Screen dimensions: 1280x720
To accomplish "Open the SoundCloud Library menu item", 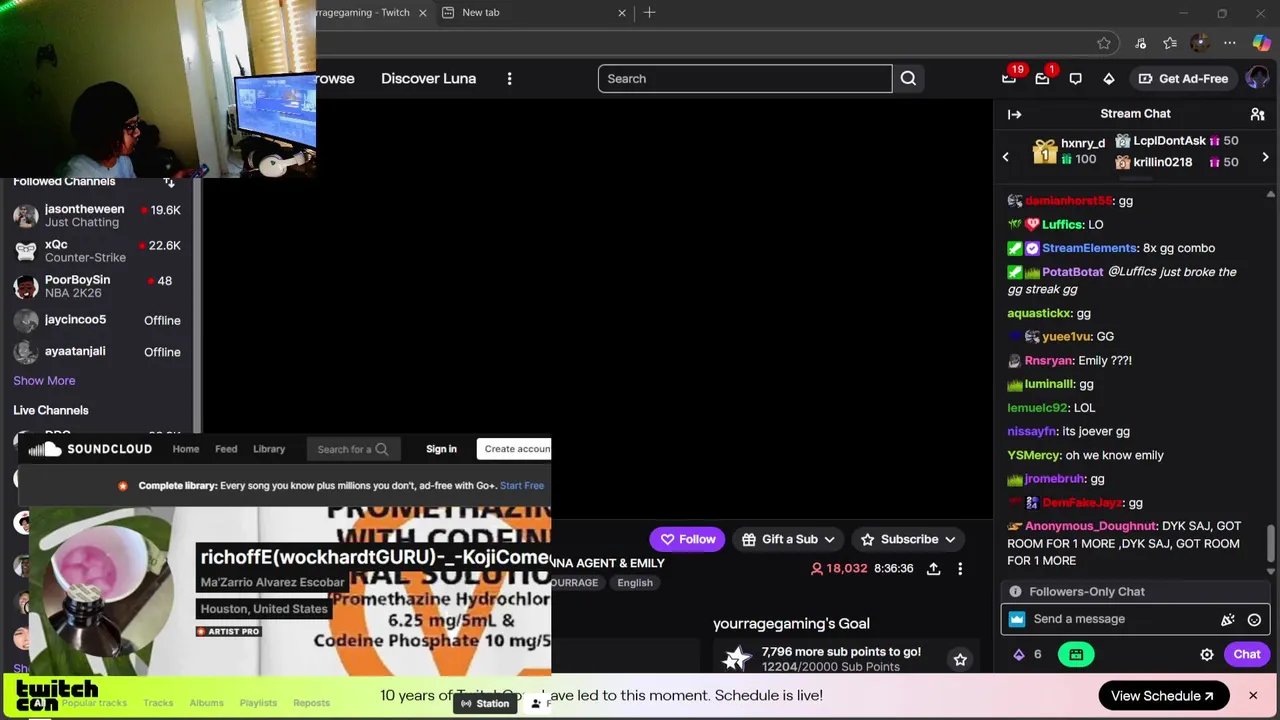I will (x=269, y=449).
